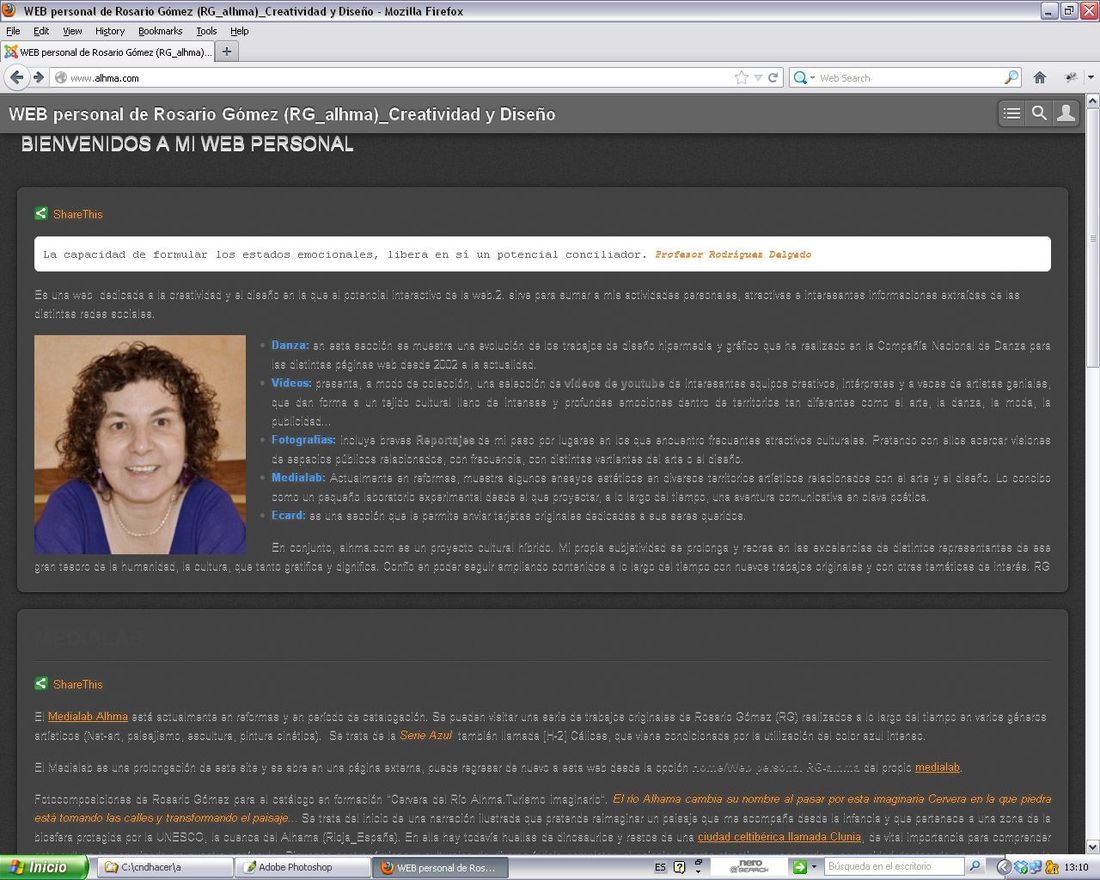Bookmark this page with the star icon
The height and width of the screenshot is (880, 1100).
pyautogui.click(x=741, y=78)
